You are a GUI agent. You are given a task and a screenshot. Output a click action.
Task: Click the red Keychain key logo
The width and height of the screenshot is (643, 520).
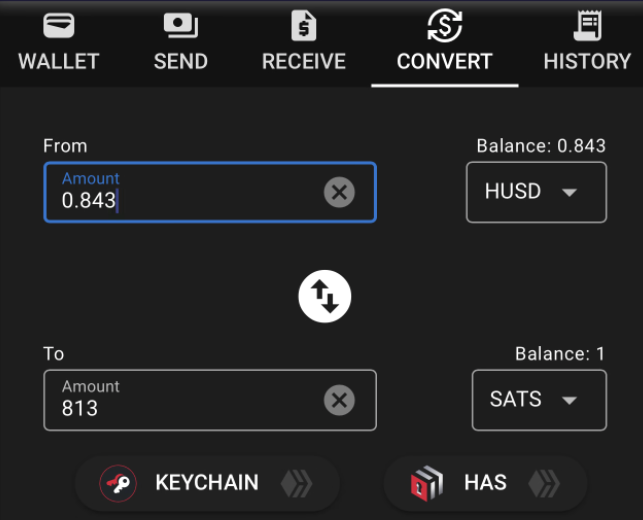click(x=118, y=484)
